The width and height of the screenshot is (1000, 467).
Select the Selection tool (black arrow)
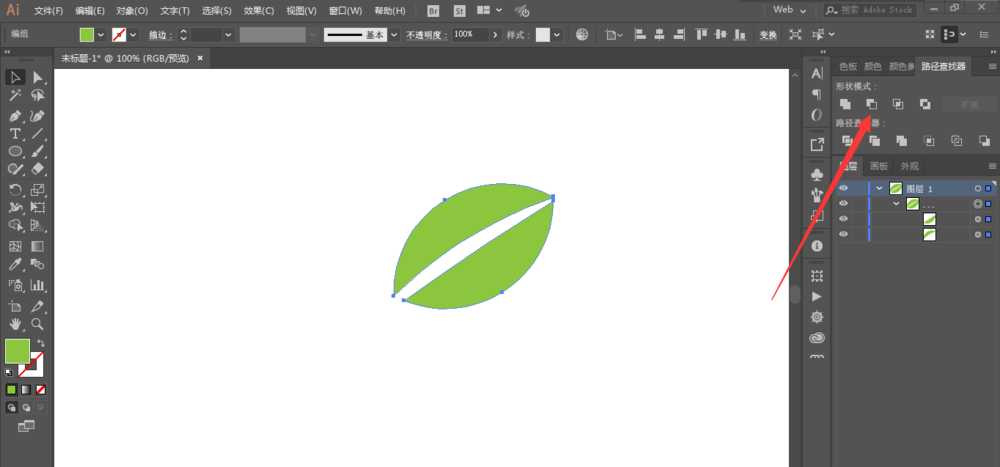point(15,77)
